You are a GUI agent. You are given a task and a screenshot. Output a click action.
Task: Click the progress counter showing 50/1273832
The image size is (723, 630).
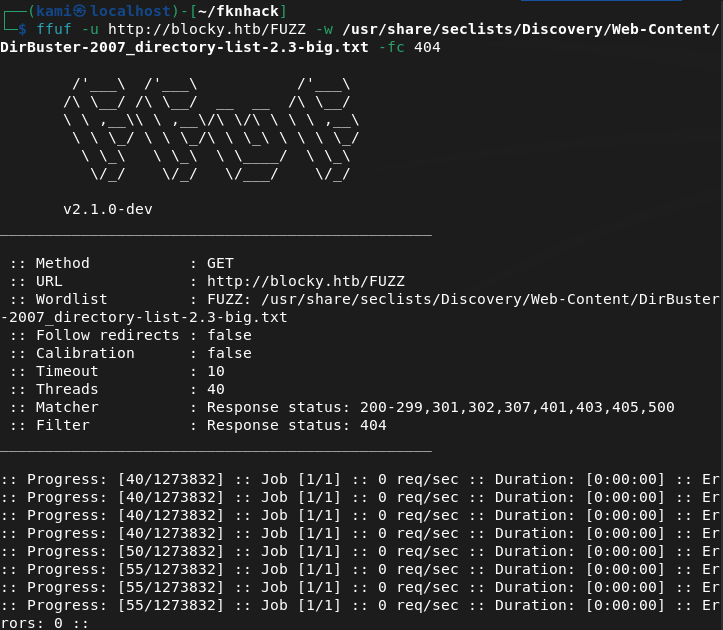tap(171, 551)
